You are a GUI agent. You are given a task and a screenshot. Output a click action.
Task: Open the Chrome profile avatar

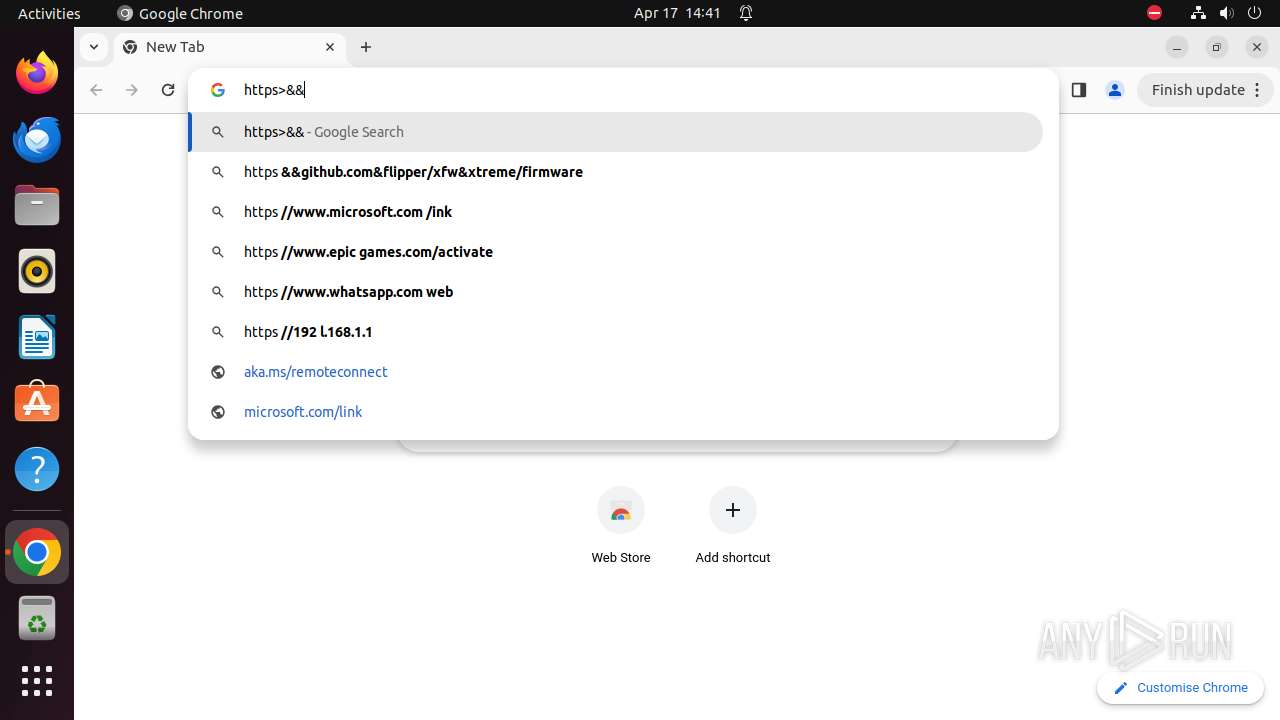pyautogui.click(x=1114, y=90)
